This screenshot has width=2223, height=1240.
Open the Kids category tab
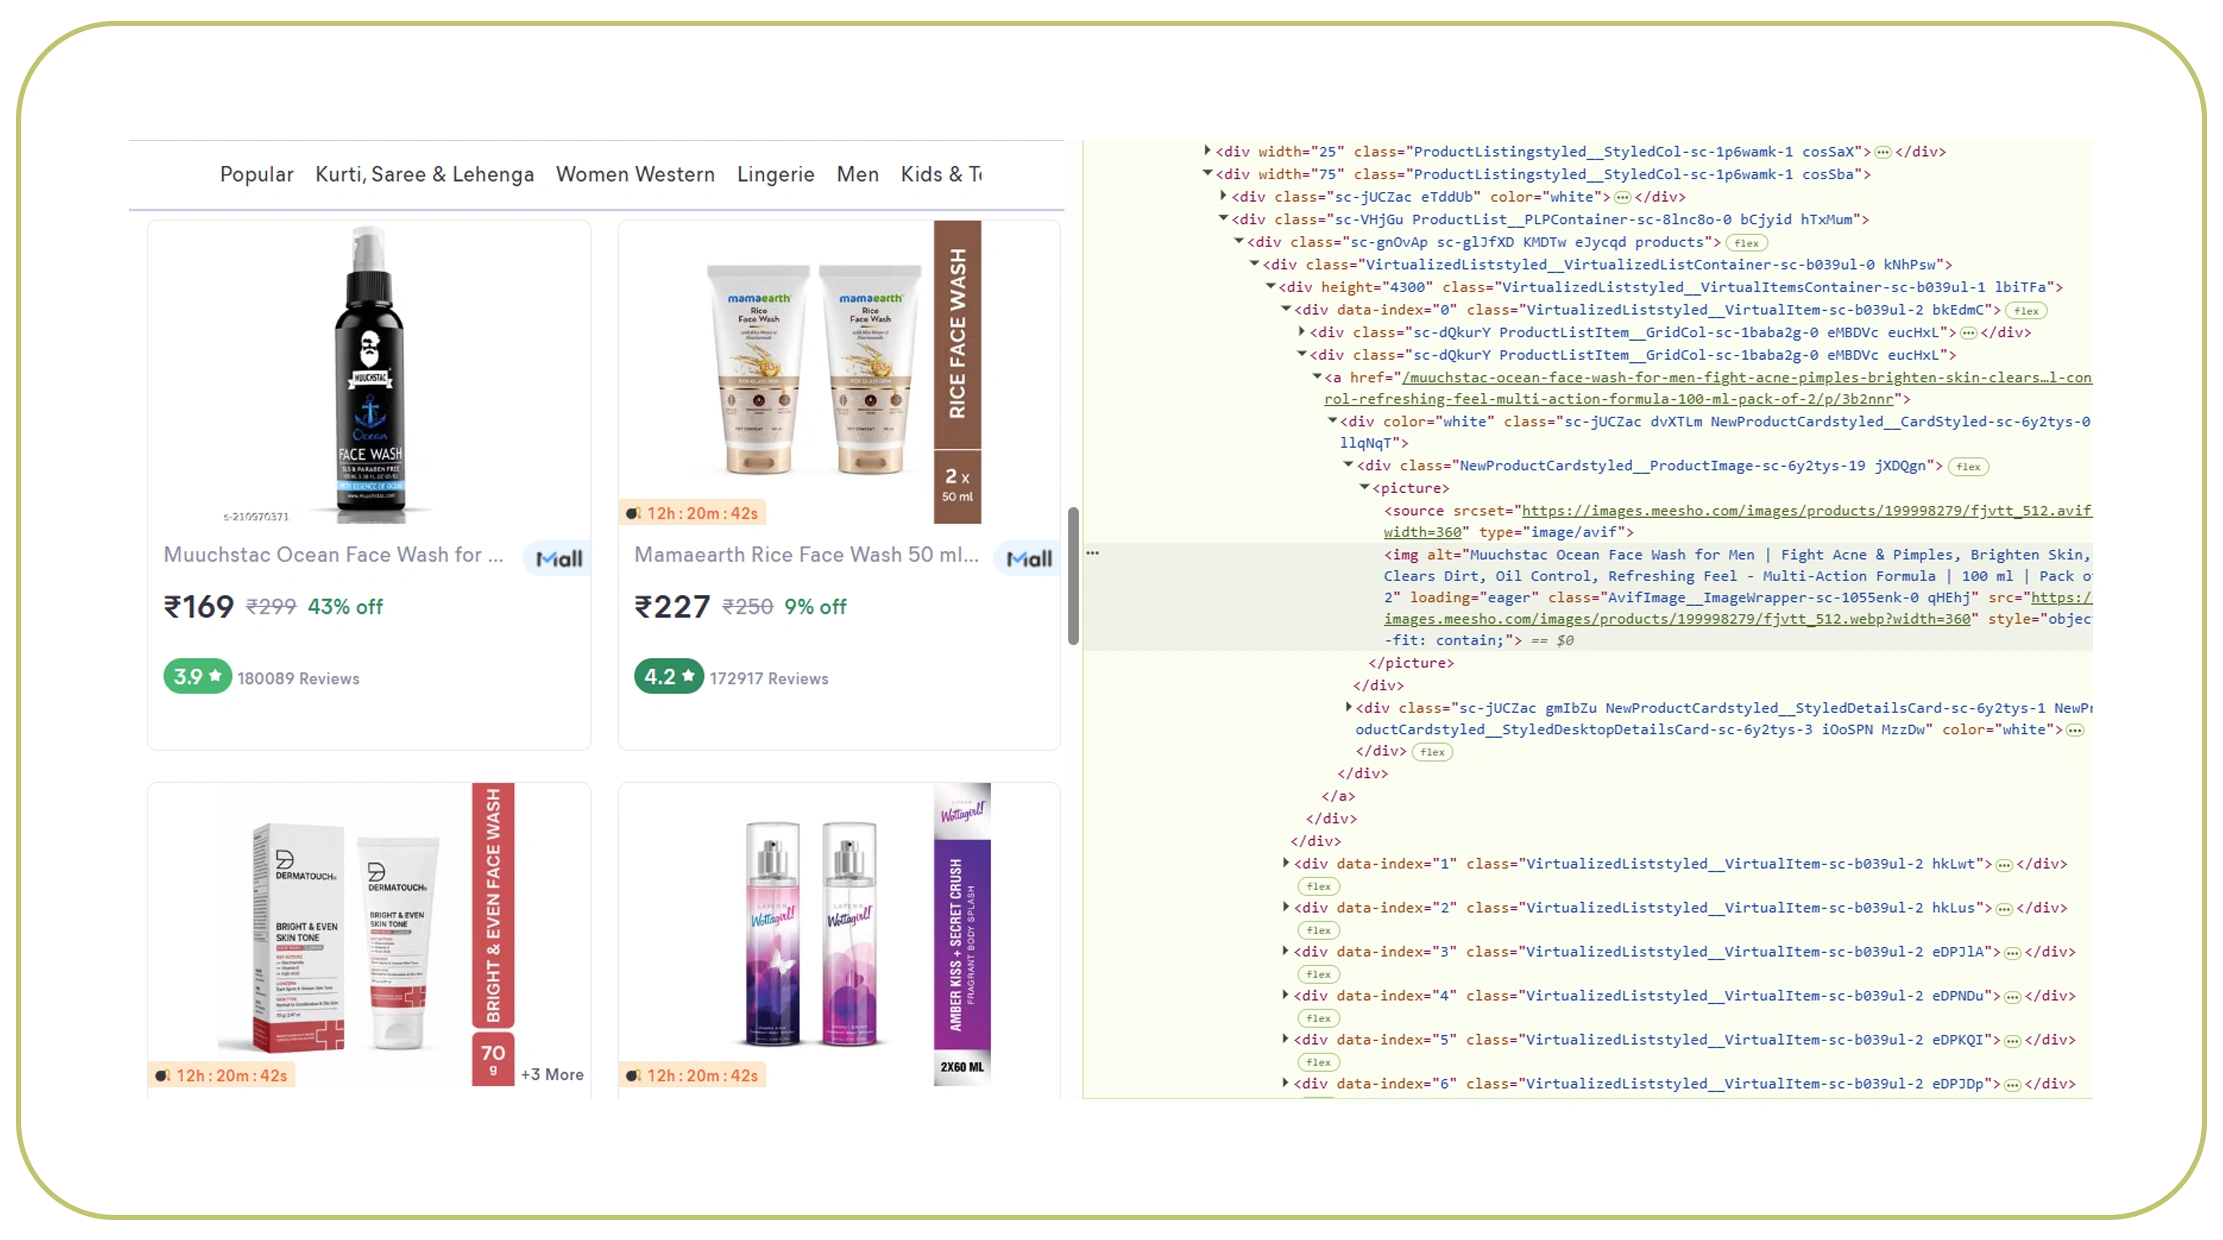[941, 174]
